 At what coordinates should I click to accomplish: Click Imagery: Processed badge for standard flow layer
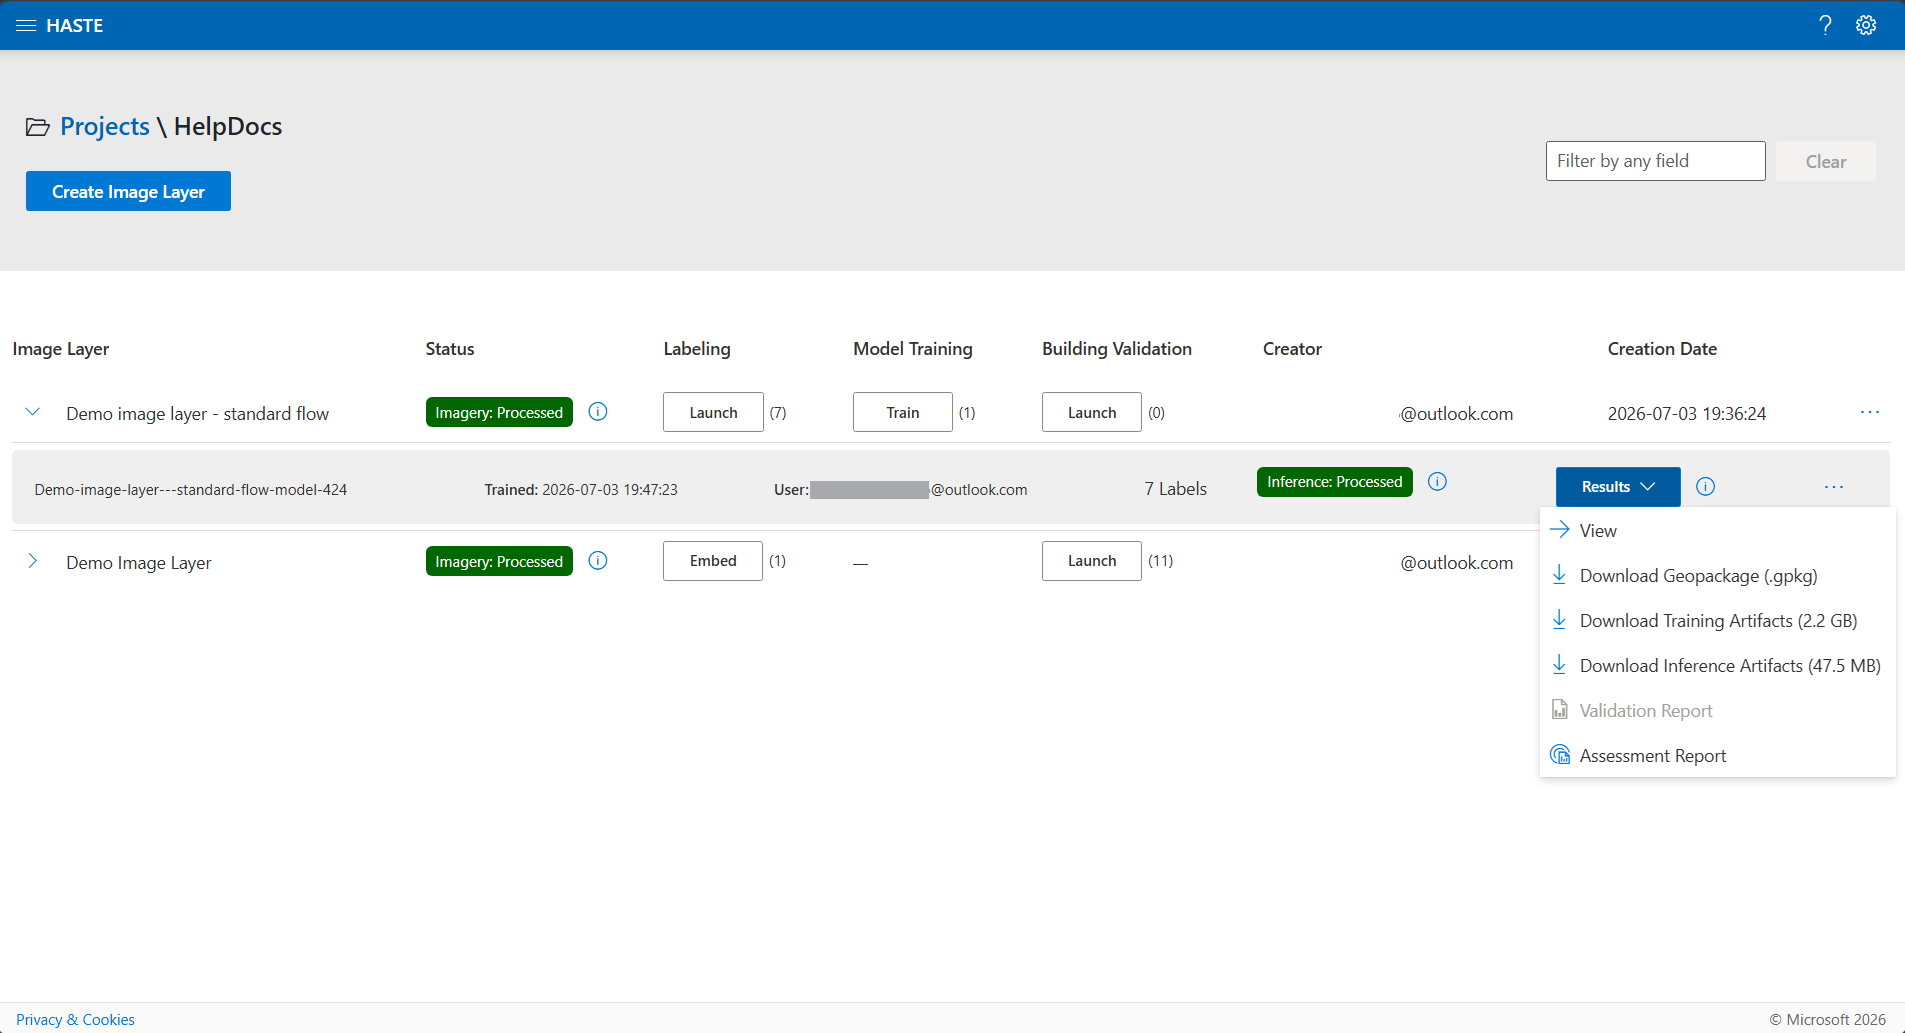[499, 412]
